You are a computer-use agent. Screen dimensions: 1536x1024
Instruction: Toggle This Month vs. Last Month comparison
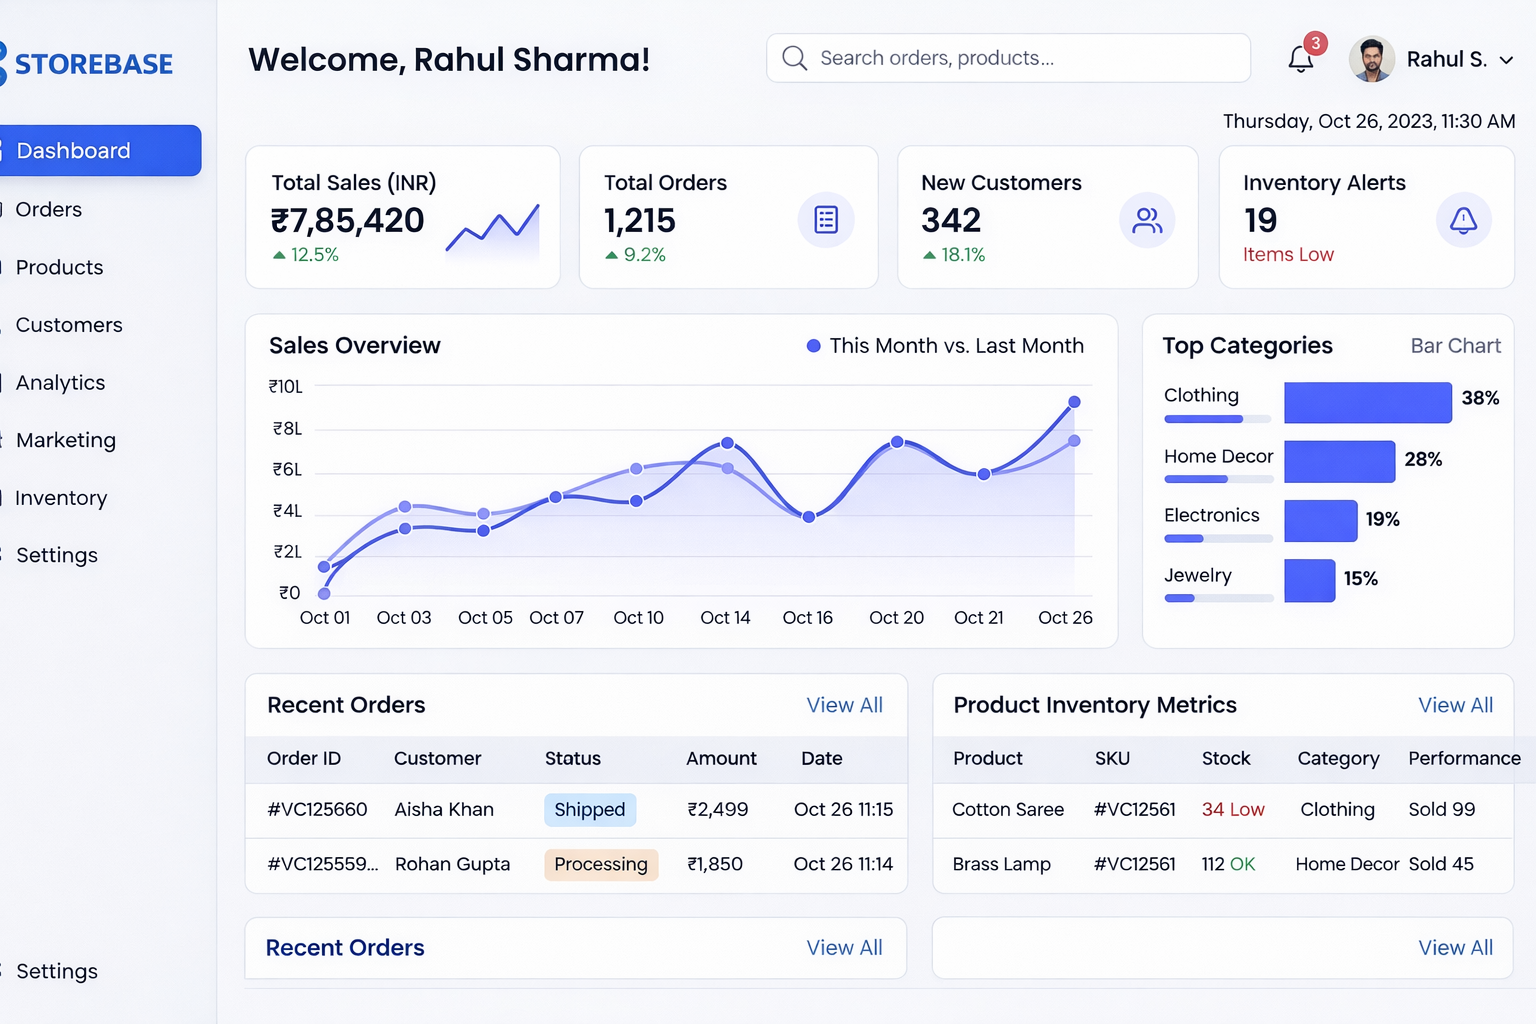click(x=945, y=345)
